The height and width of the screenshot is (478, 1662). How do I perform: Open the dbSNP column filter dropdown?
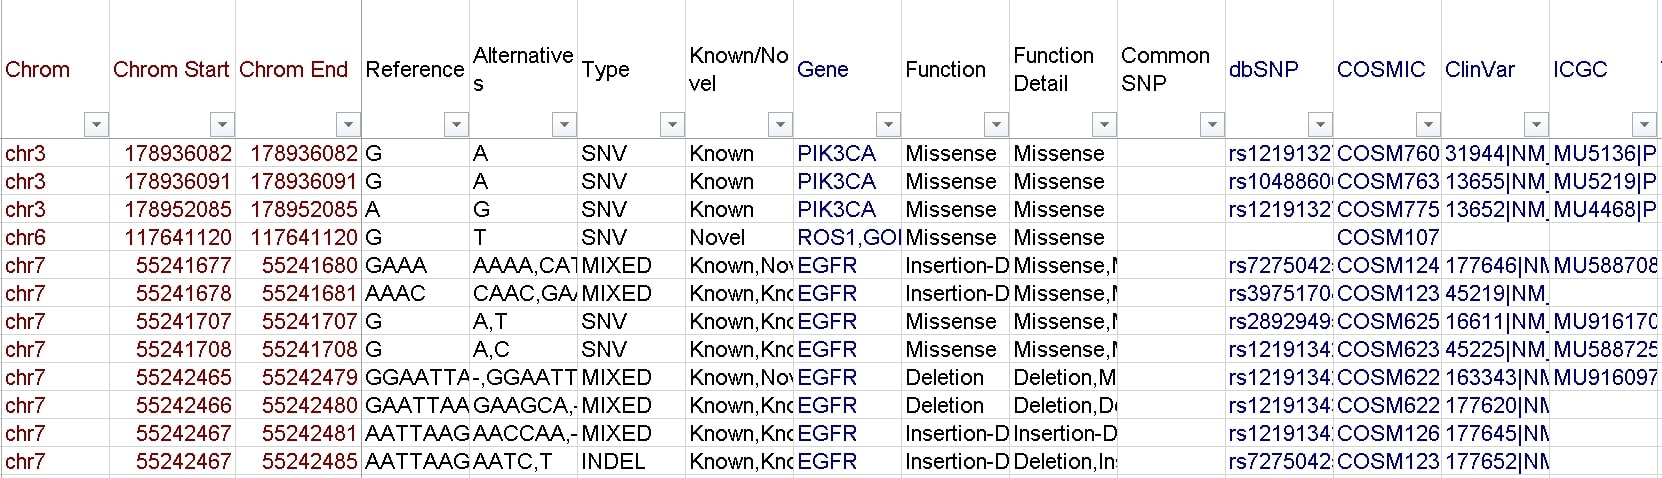(1320, 125)
